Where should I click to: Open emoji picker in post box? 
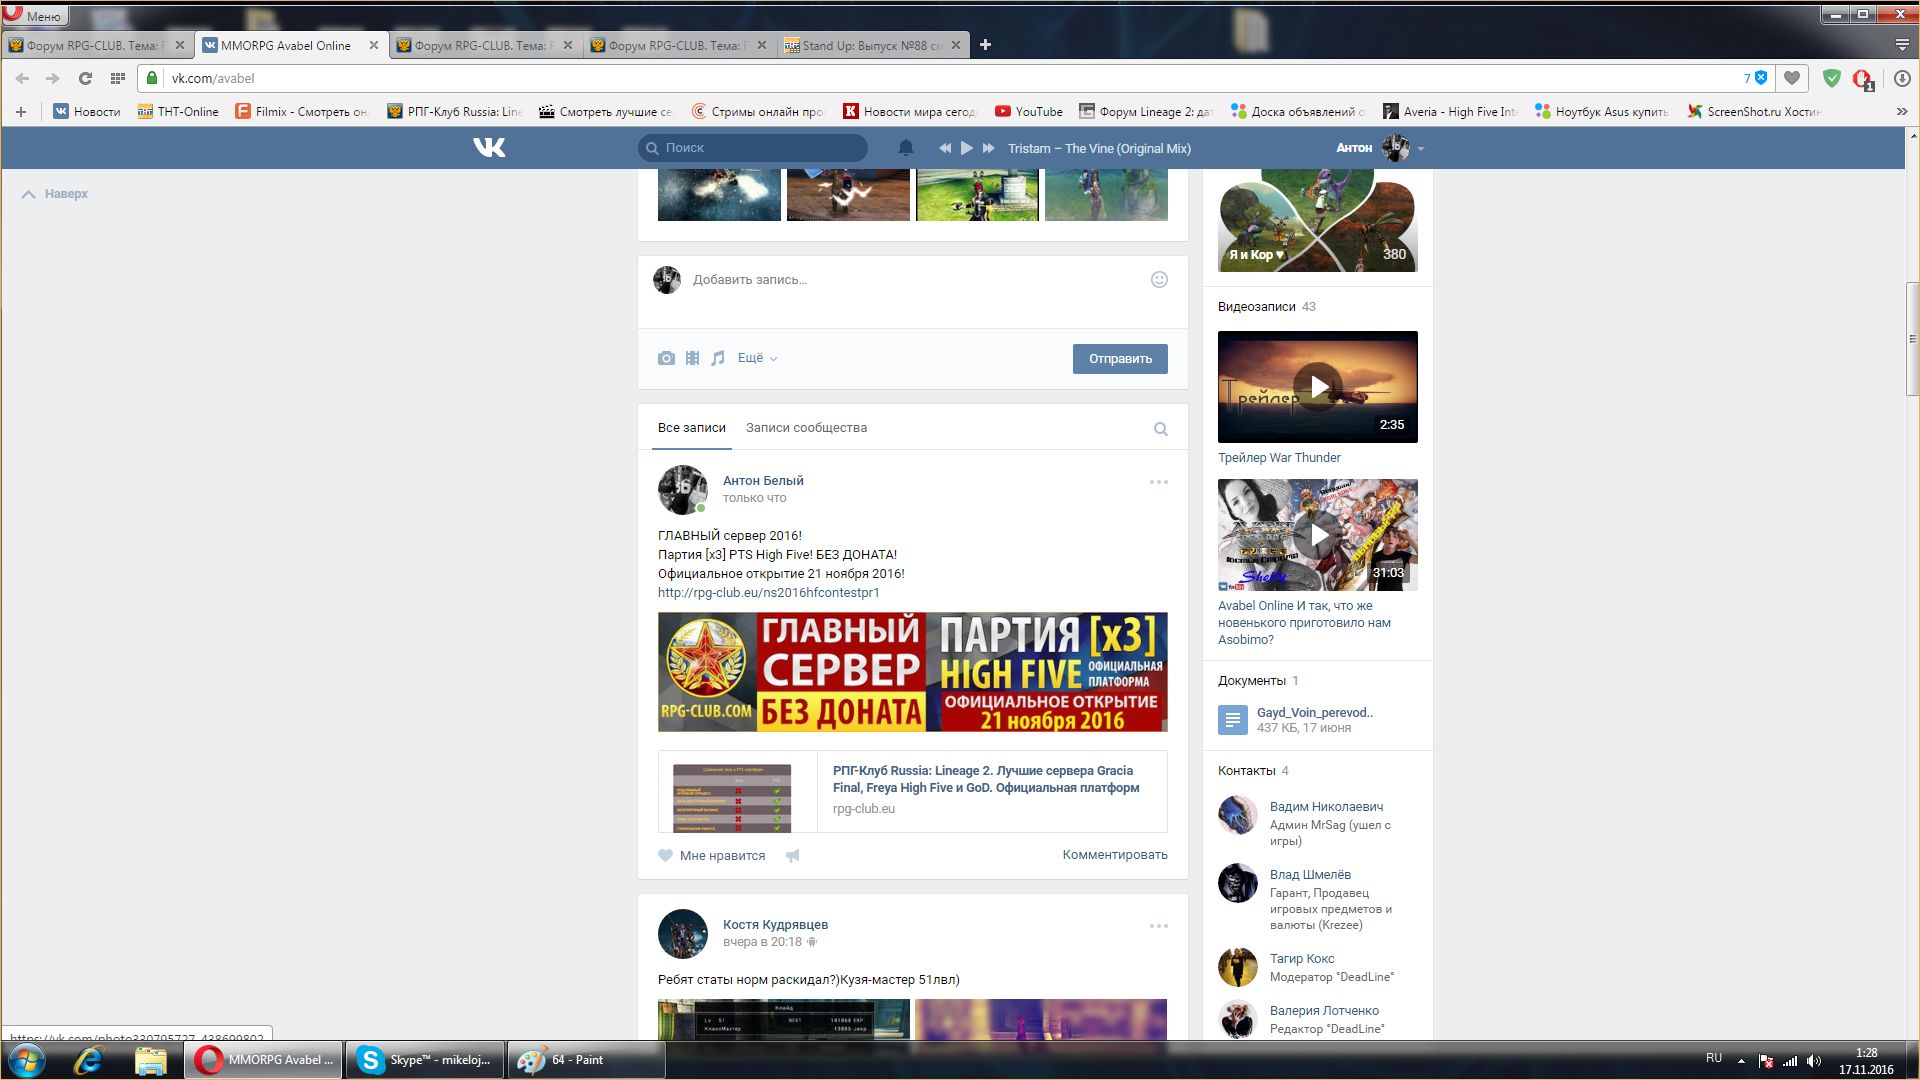1159,280
